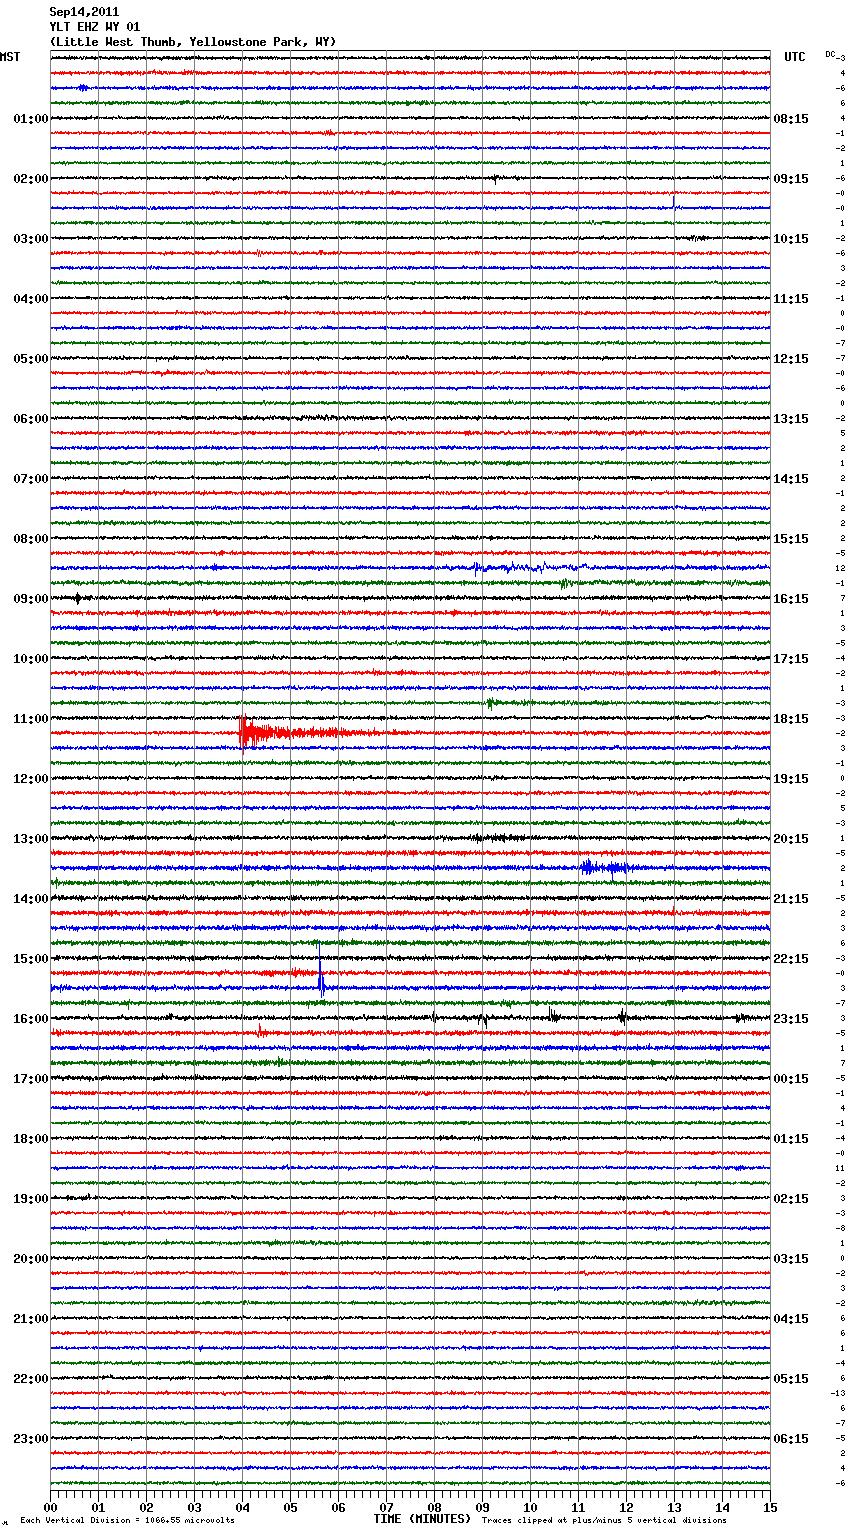Click the 10:00 MST time label
This screenshot has width=850, height=1534.
click(31, 659)
